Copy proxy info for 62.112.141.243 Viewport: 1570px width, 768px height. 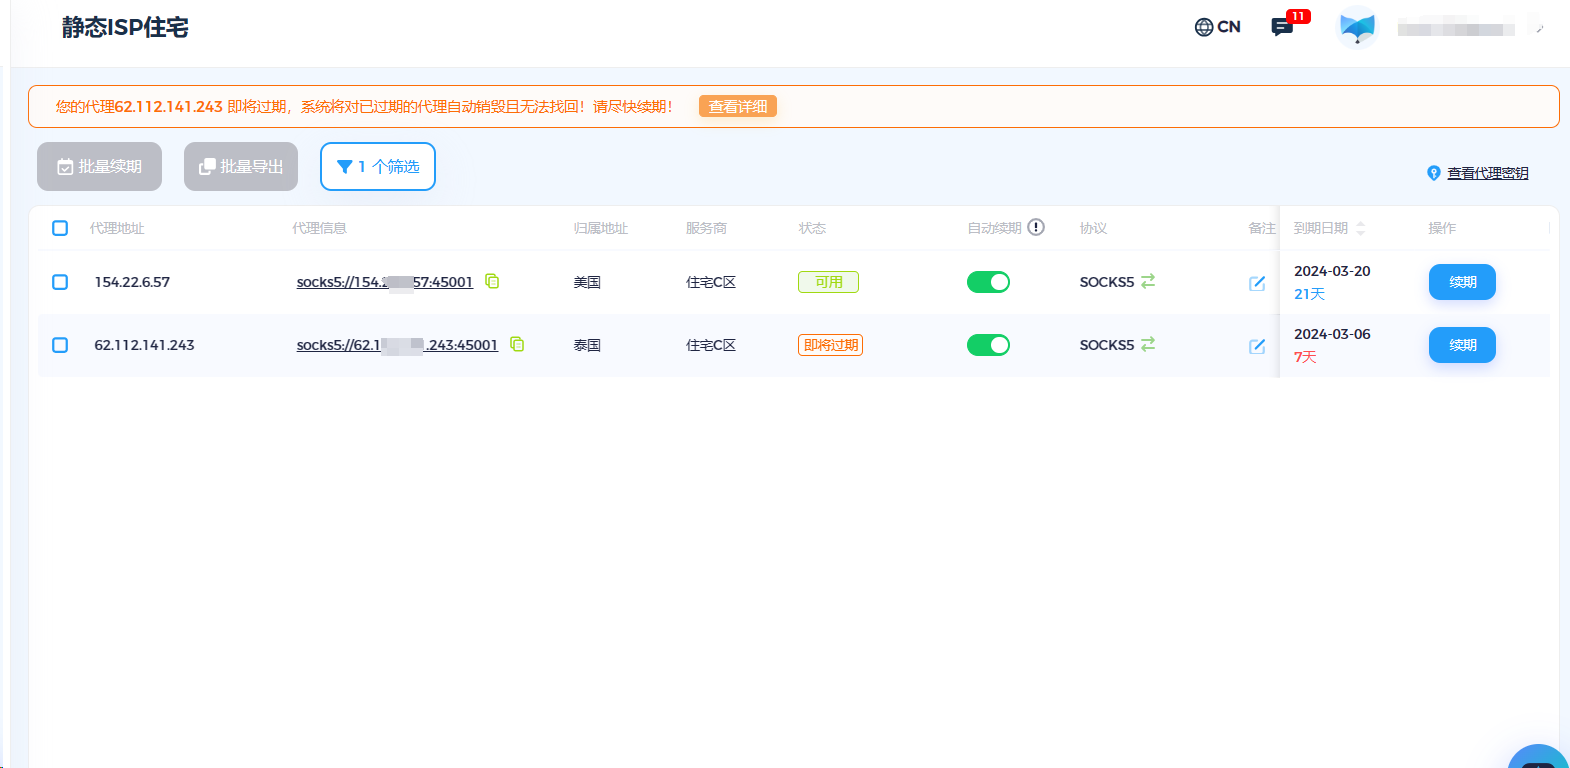(517, 344)
